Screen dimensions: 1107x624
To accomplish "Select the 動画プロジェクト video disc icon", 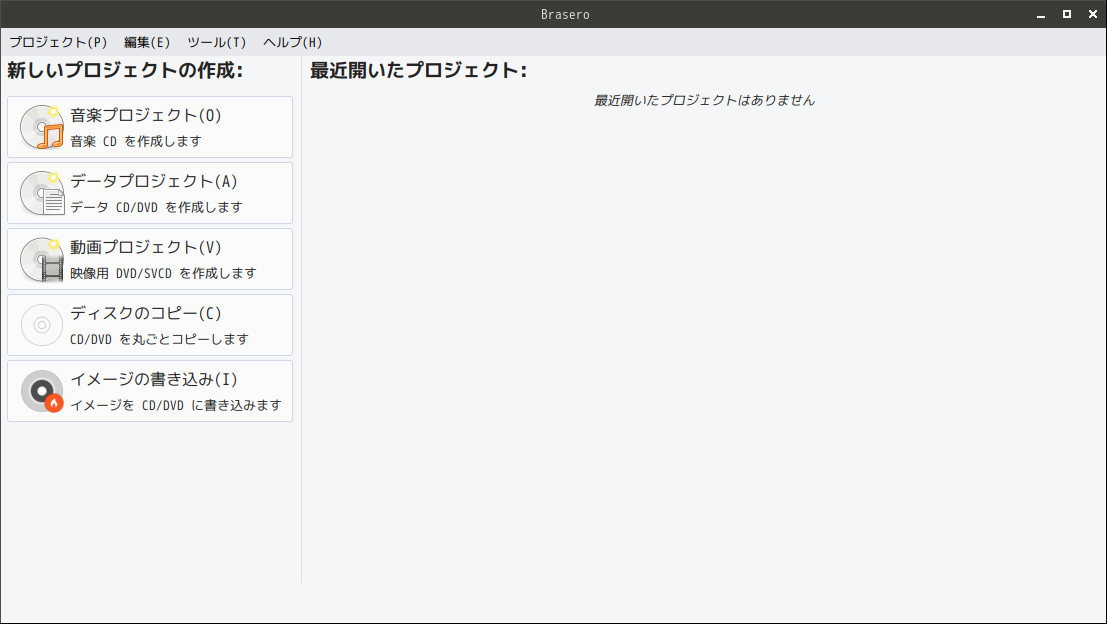I will [41, 258].
